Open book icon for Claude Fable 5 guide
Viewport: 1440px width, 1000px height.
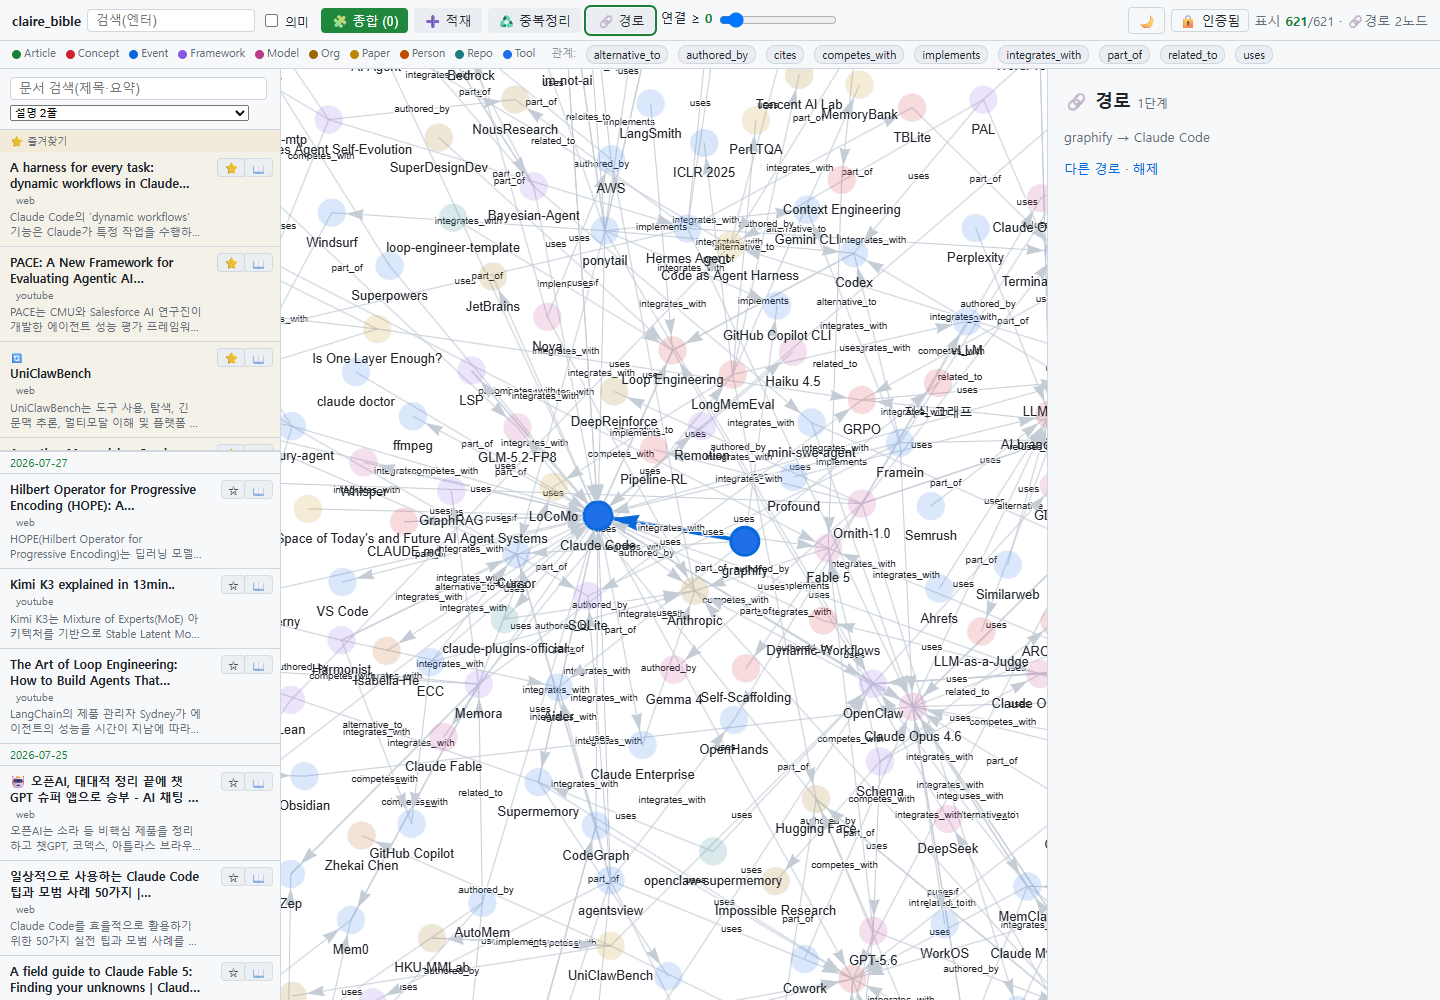(258, 972)
